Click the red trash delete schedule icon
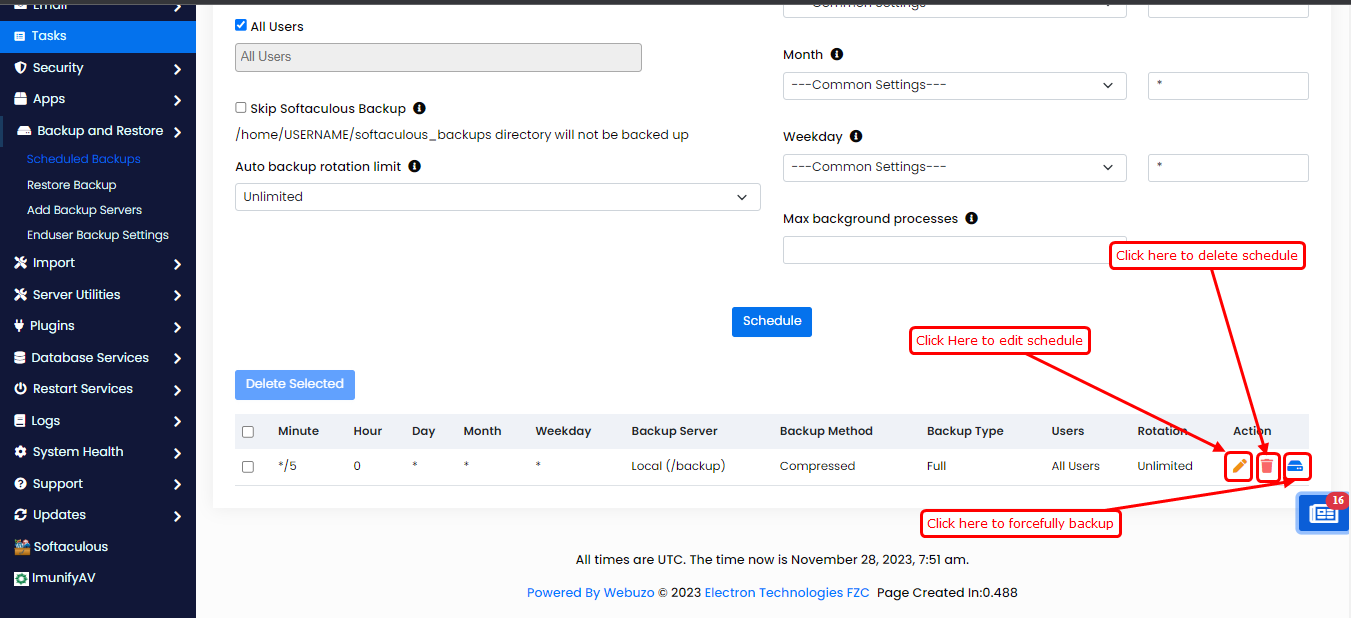The width and height of the screenshot is (1351, 618). tap(1267, 466)
